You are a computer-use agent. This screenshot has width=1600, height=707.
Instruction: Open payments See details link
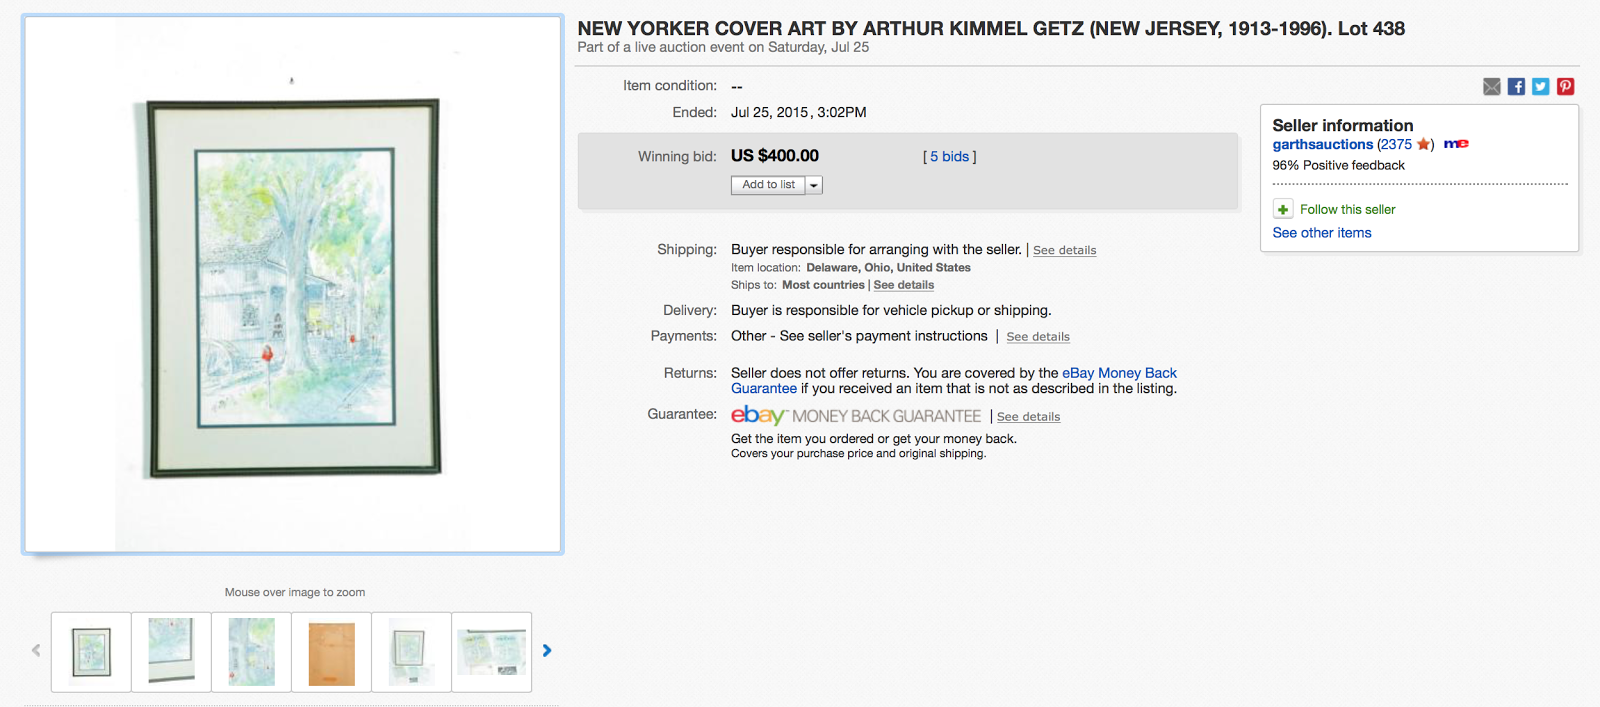(x=1037, y=337)
